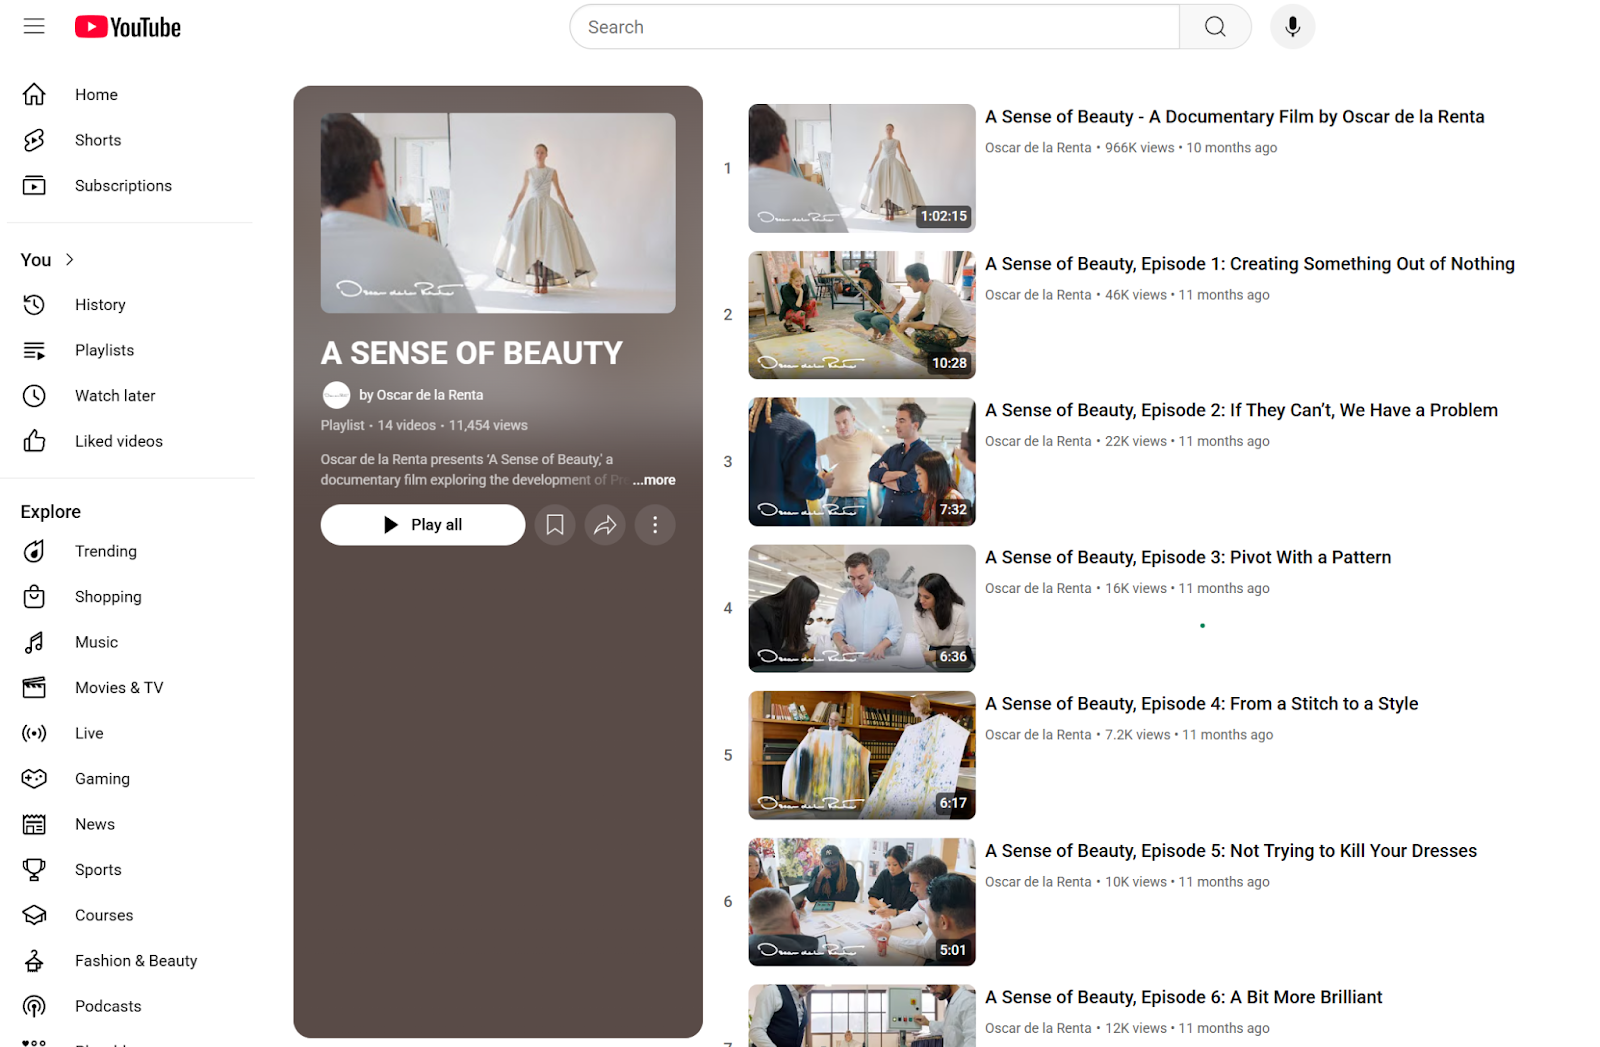Click playlist cover thumbnail image
The width and height of the screenshot is (1600, 1047).
click(498, 213)
